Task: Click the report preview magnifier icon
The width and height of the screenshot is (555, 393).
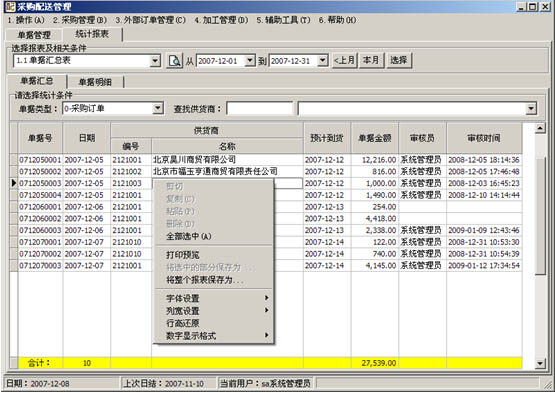Action: 174,61
